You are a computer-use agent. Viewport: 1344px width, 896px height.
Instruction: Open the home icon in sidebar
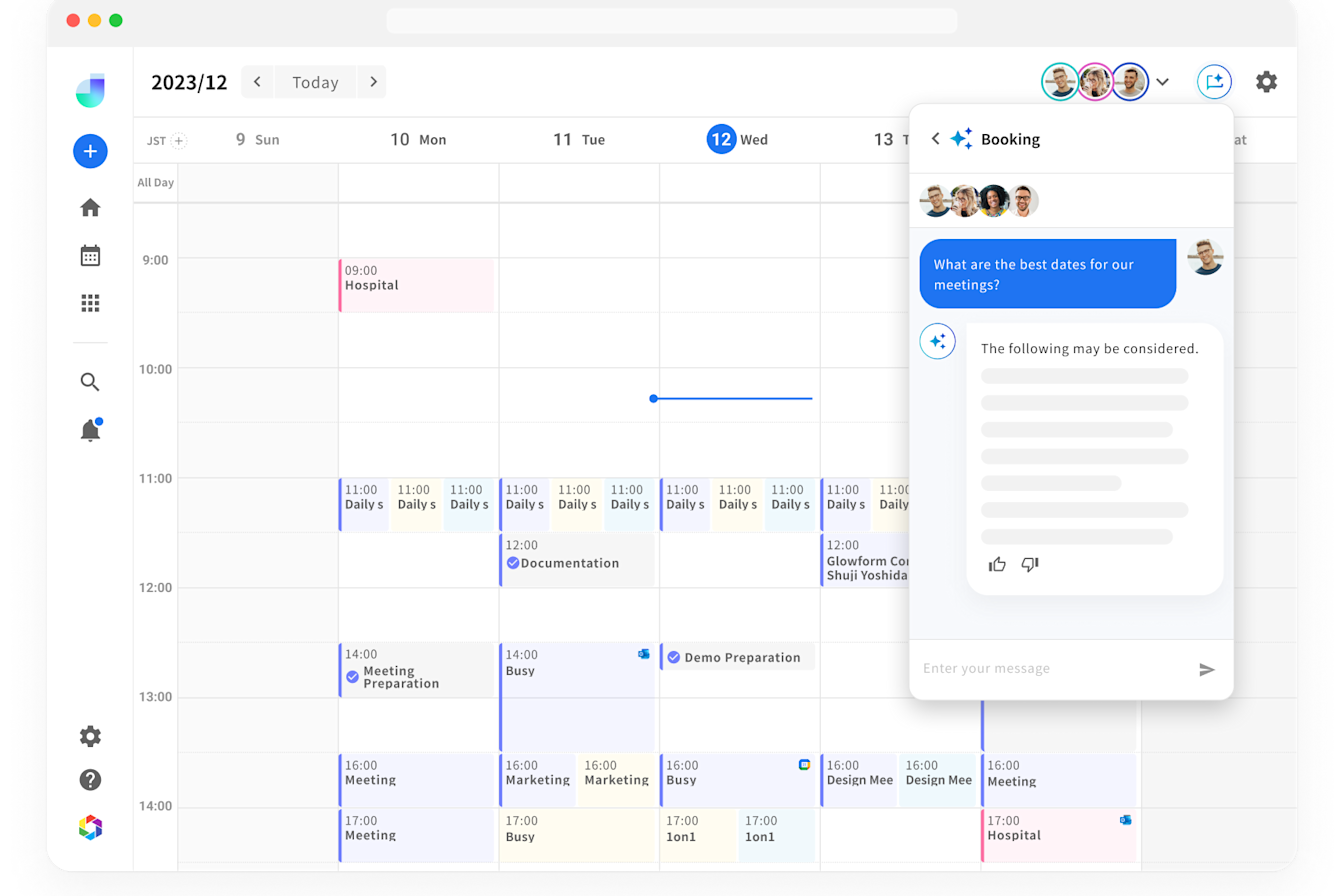(90, 207)
